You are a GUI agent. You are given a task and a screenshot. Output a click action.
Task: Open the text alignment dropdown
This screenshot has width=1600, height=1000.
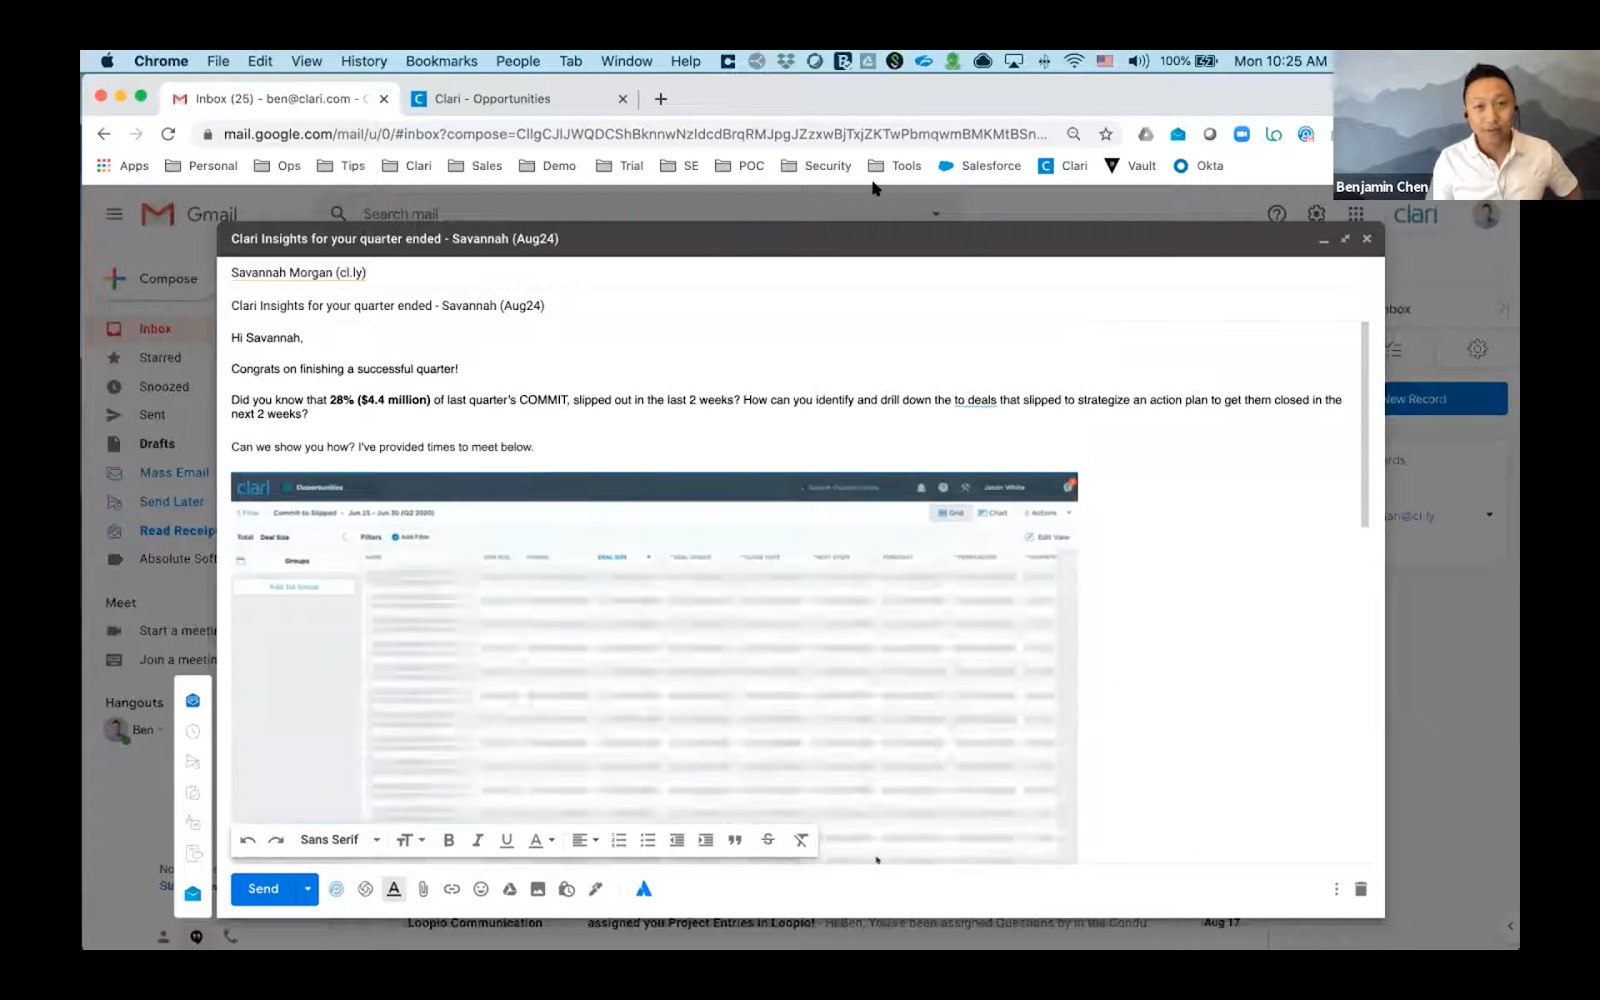(585, 840)
